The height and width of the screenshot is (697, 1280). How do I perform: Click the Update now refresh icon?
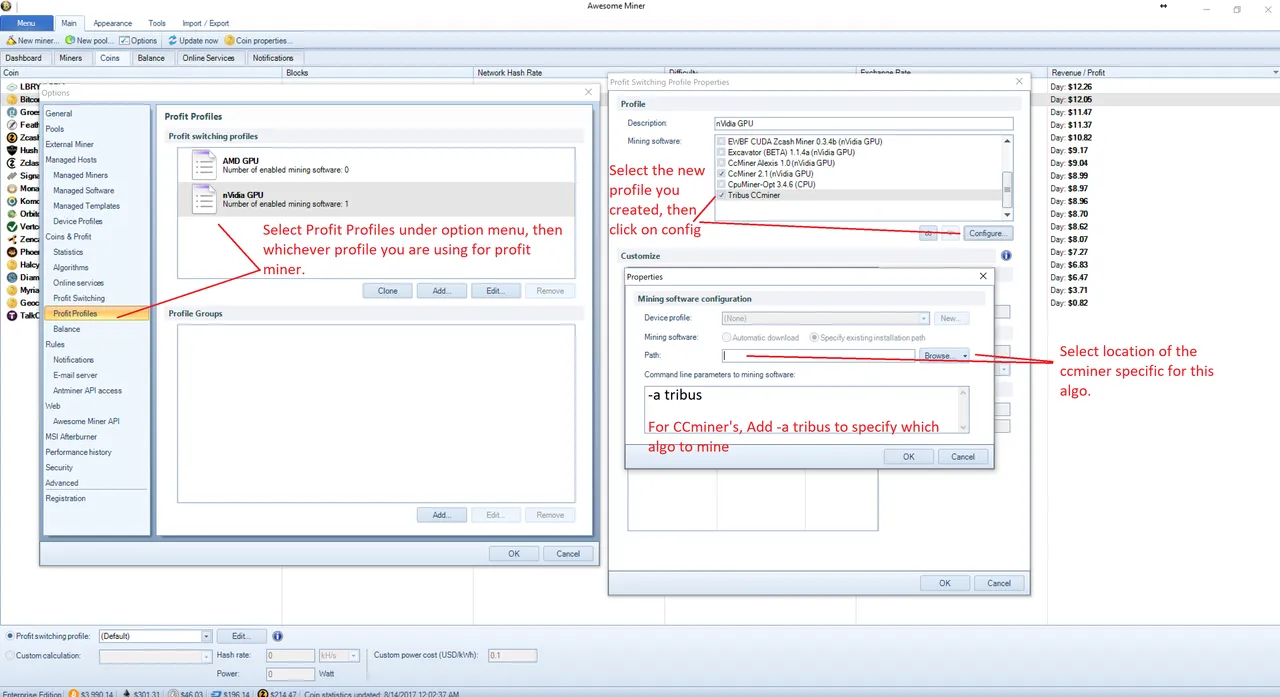(x=172, y=41)
